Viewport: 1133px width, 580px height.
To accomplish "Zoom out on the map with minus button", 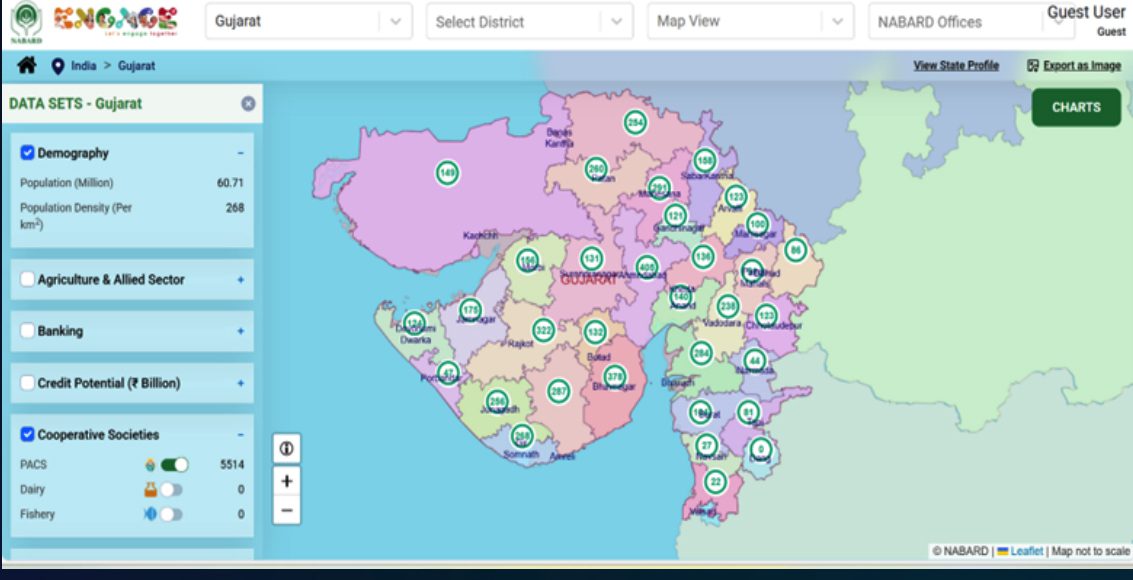I will (286, 511).
